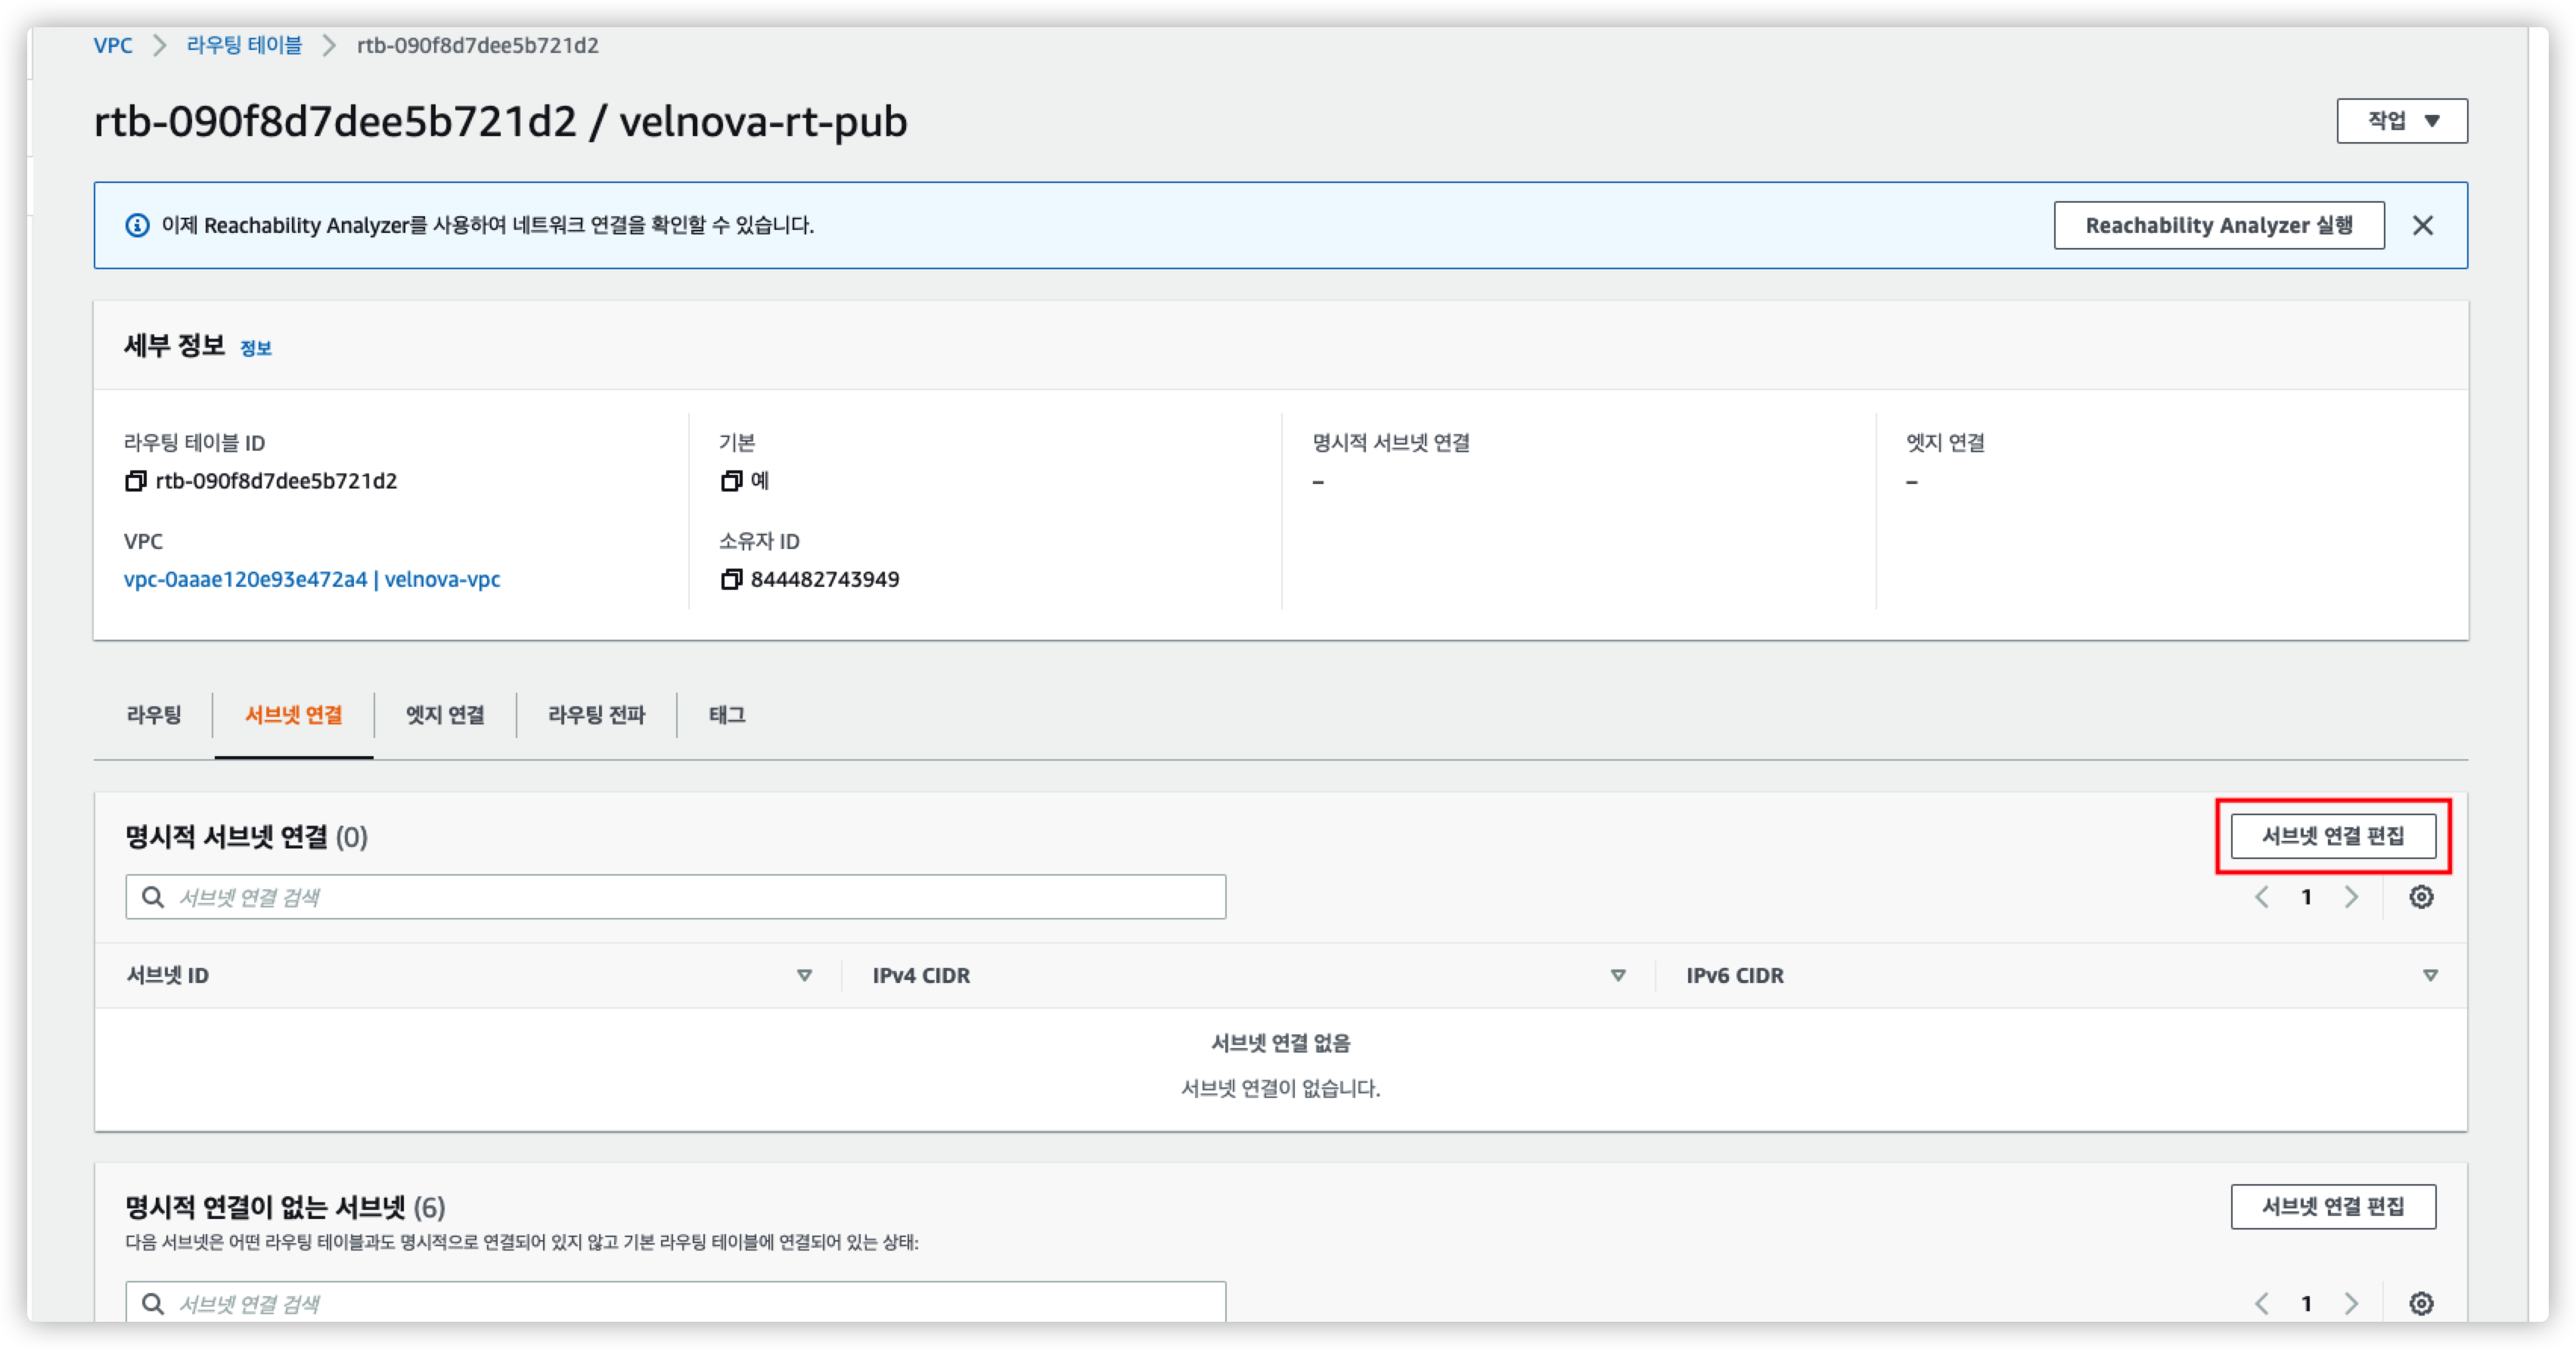Copy the owner ID 844482743949
2576x1349 pixels.
point(731,579)
